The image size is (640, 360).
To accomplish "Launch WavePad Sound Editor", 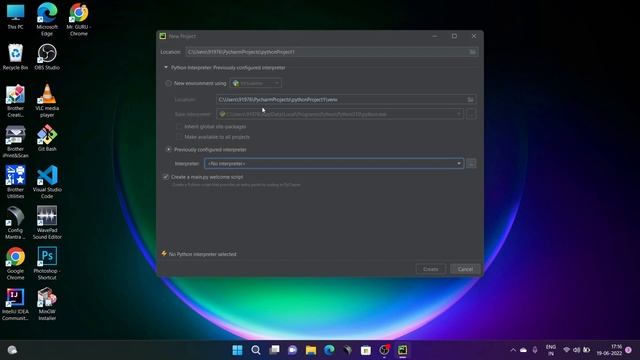I will click(x=47, y=223).
